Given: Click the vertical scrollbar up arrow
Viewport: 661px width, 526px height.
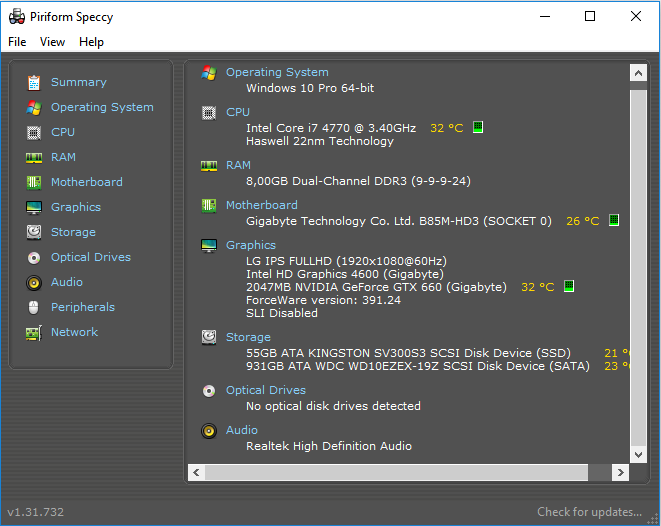Looking at the screenshot, I should tap(638, 73).
